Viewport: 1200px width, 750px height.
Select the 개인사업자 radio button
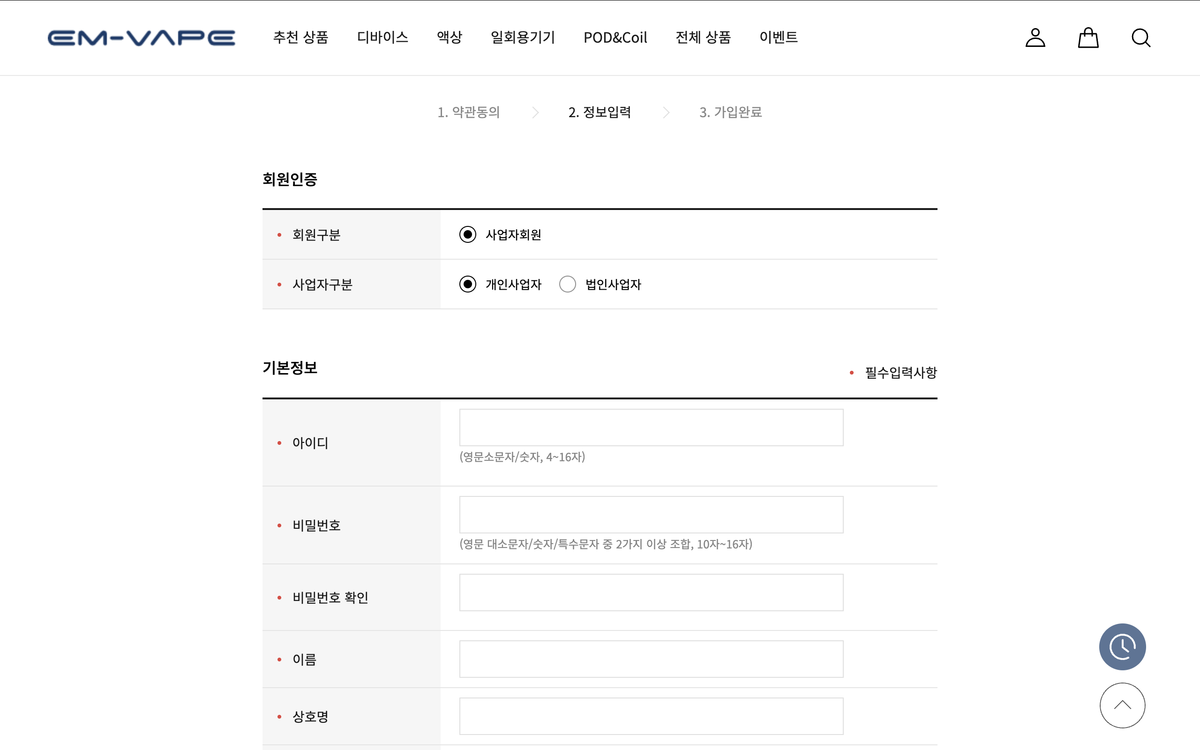(468, 284)
